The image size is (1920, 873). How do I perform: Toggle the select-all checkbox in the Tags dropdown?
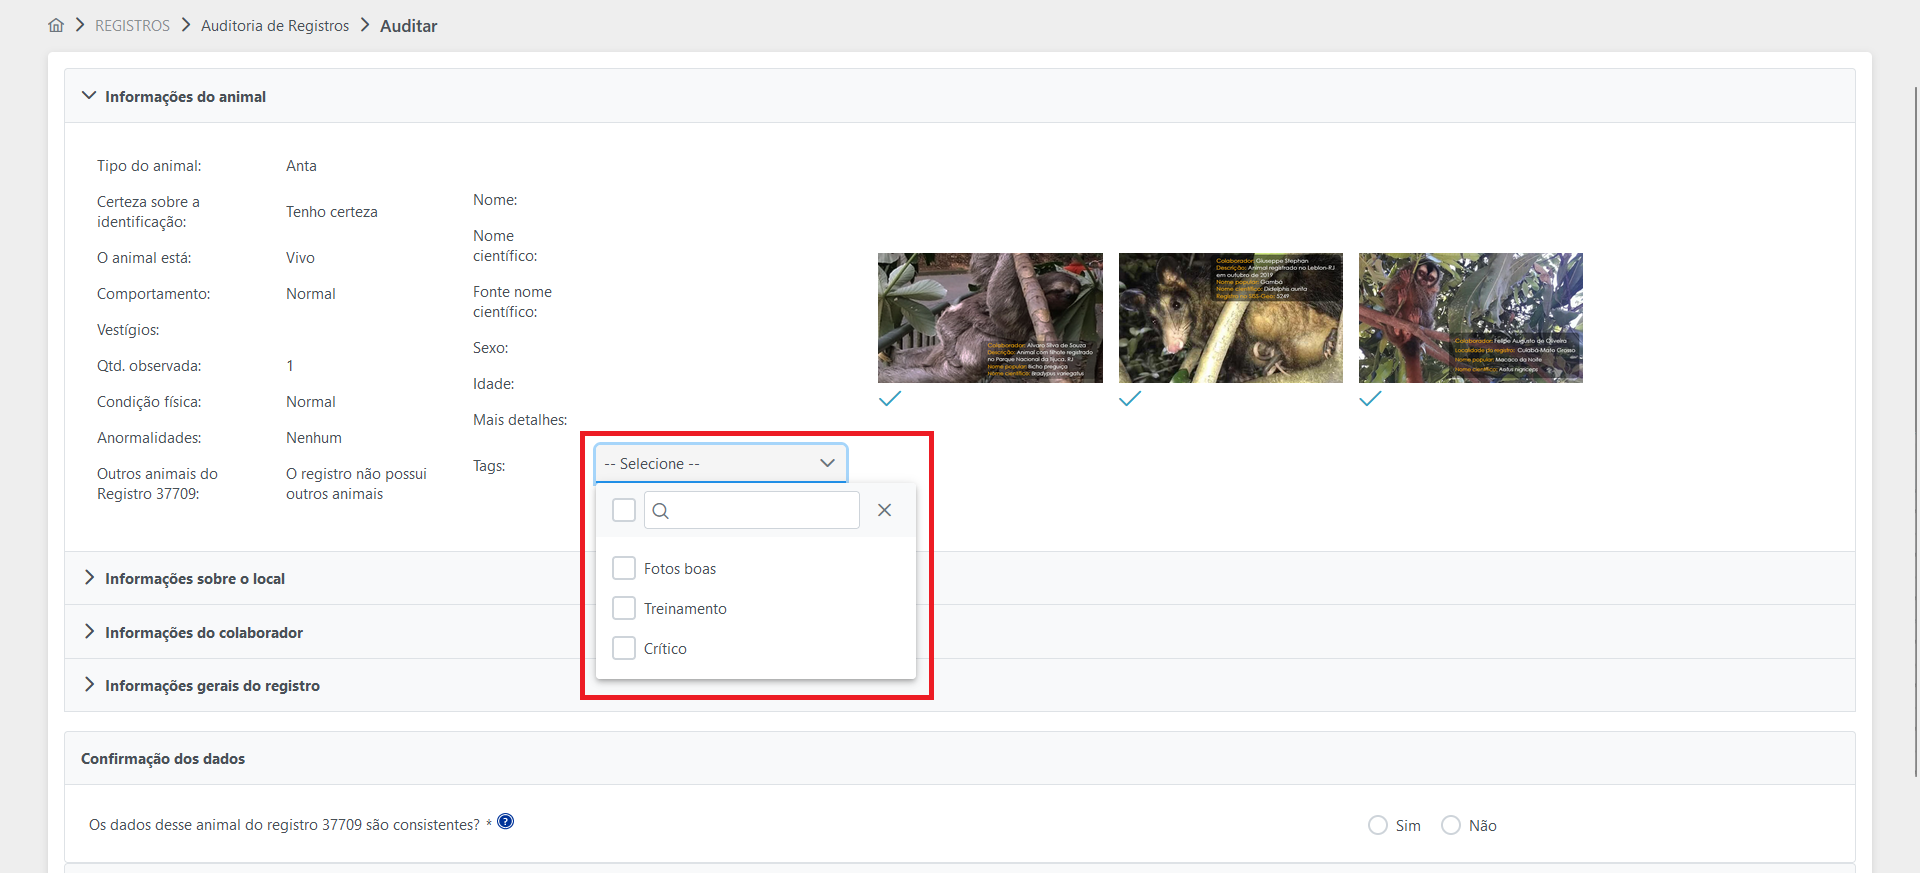(624, 510)
